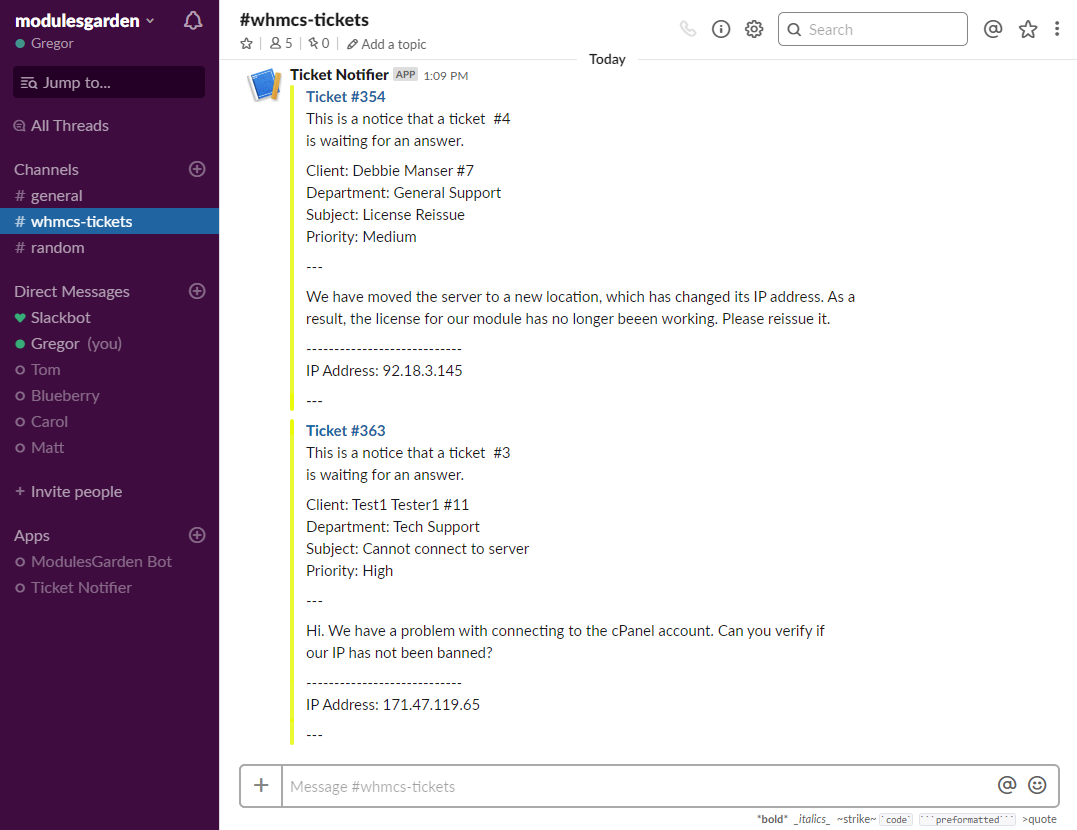Click plus attachment button in message box
1077x830 pixels.
(x=261, y=785)
